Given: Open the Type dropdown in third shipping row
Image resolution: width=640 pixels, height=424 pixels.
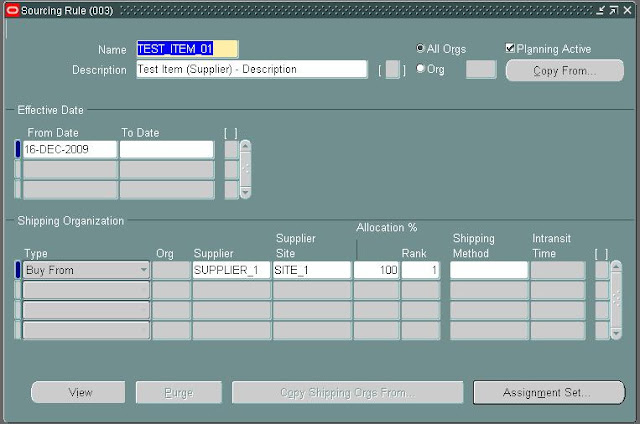Looking at the screenshot, I should point(87,310).
